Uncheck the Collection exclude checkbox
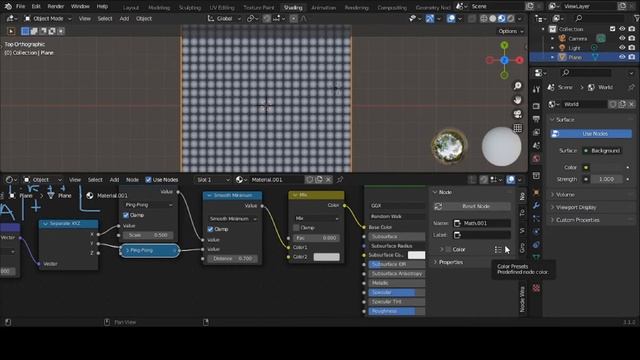The height and width of the screenshot is (360, 640). point(612,29)
